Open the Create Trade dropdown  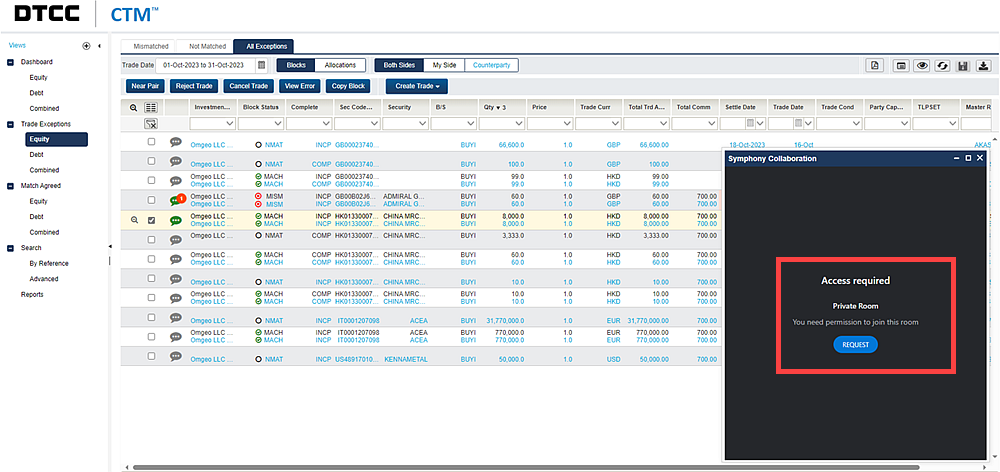click(418, 86)
